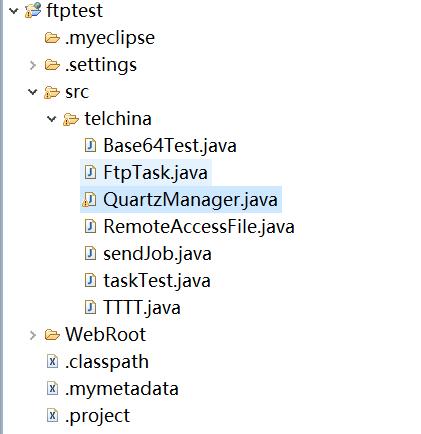Select the .mymetadata file
Viewport: 421px width, 434px height.
click(113, 389)
